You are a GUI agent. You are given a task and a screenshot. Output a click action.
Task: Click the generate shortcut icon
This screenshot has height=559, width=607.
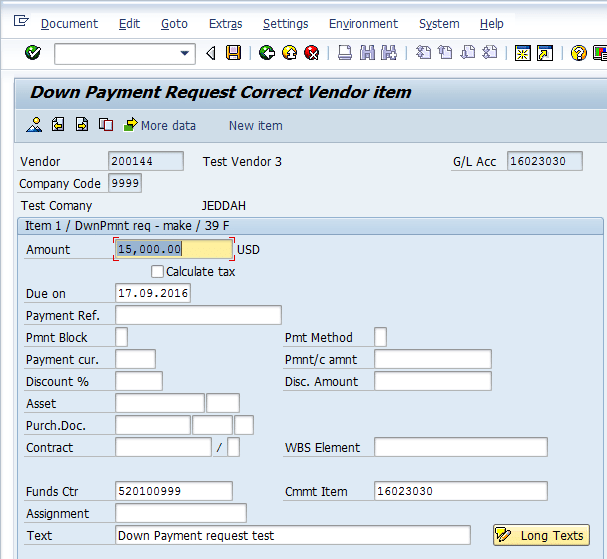point(545,53)
